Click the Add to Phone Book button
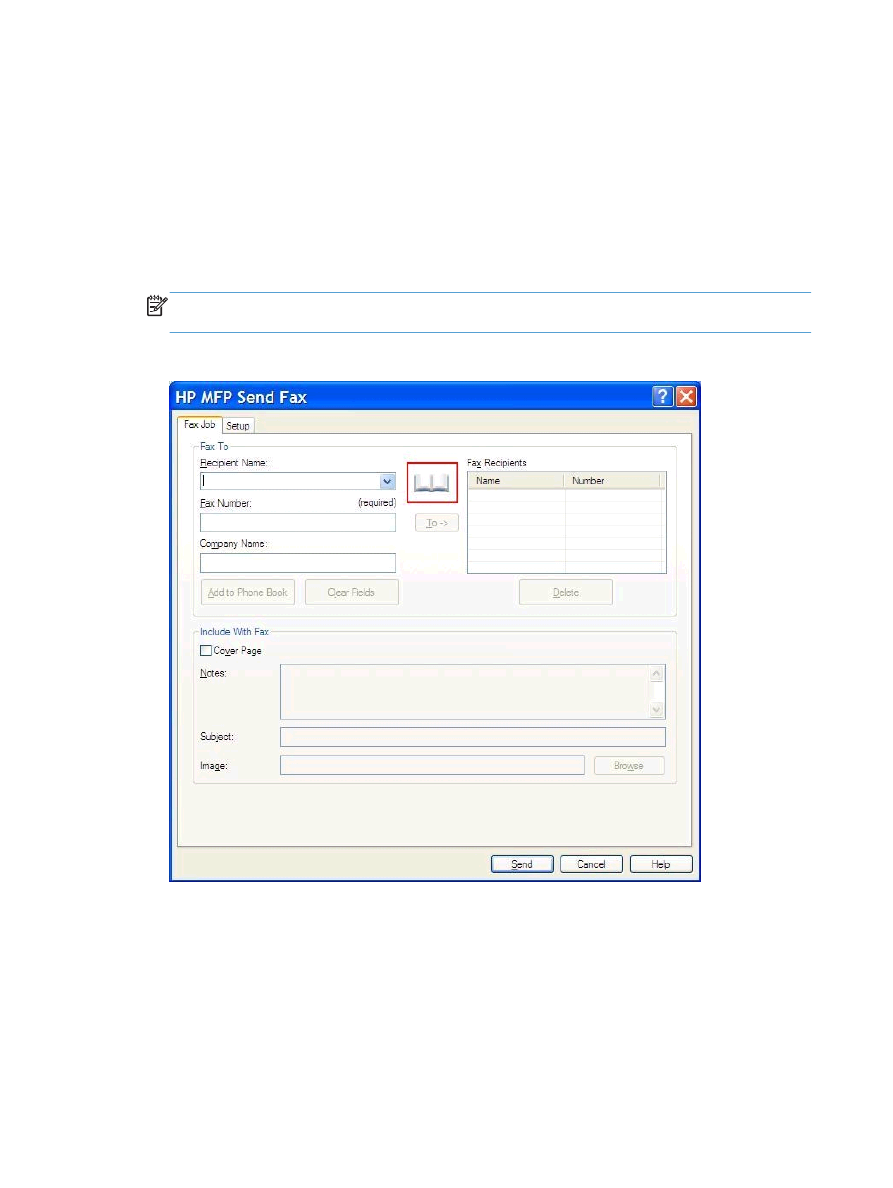The image size is (893, 1188). click(248, 592)
